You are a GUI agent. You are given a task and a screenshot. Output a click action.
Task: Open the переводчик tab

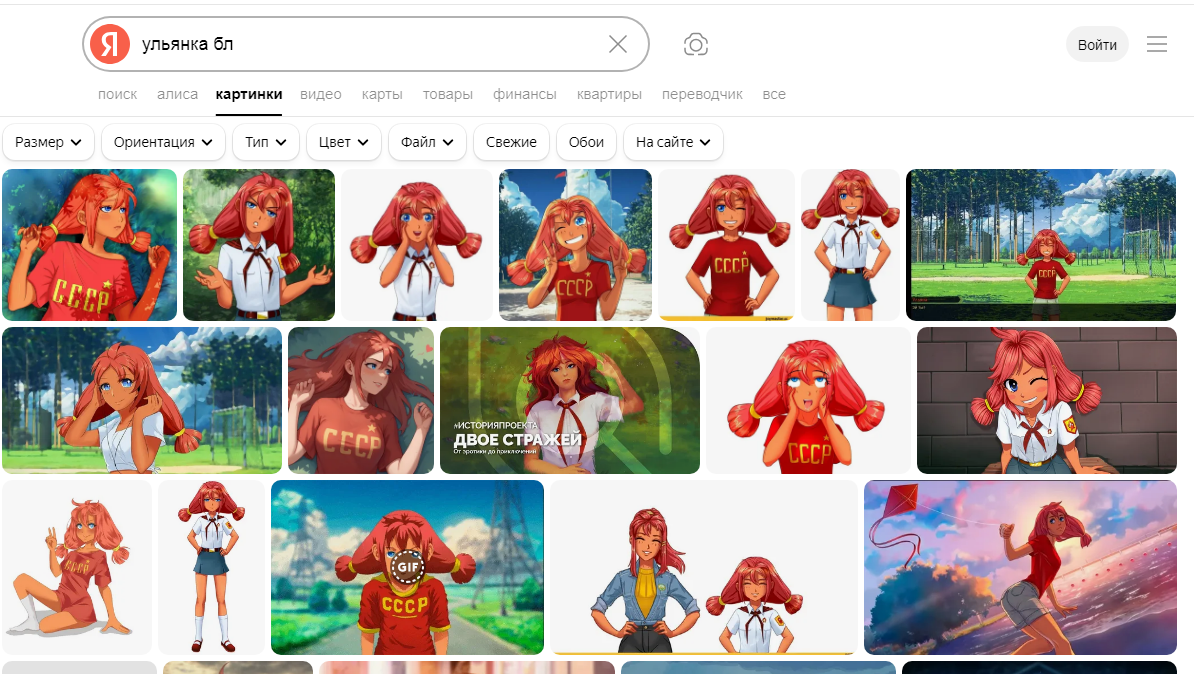[702, 94]
